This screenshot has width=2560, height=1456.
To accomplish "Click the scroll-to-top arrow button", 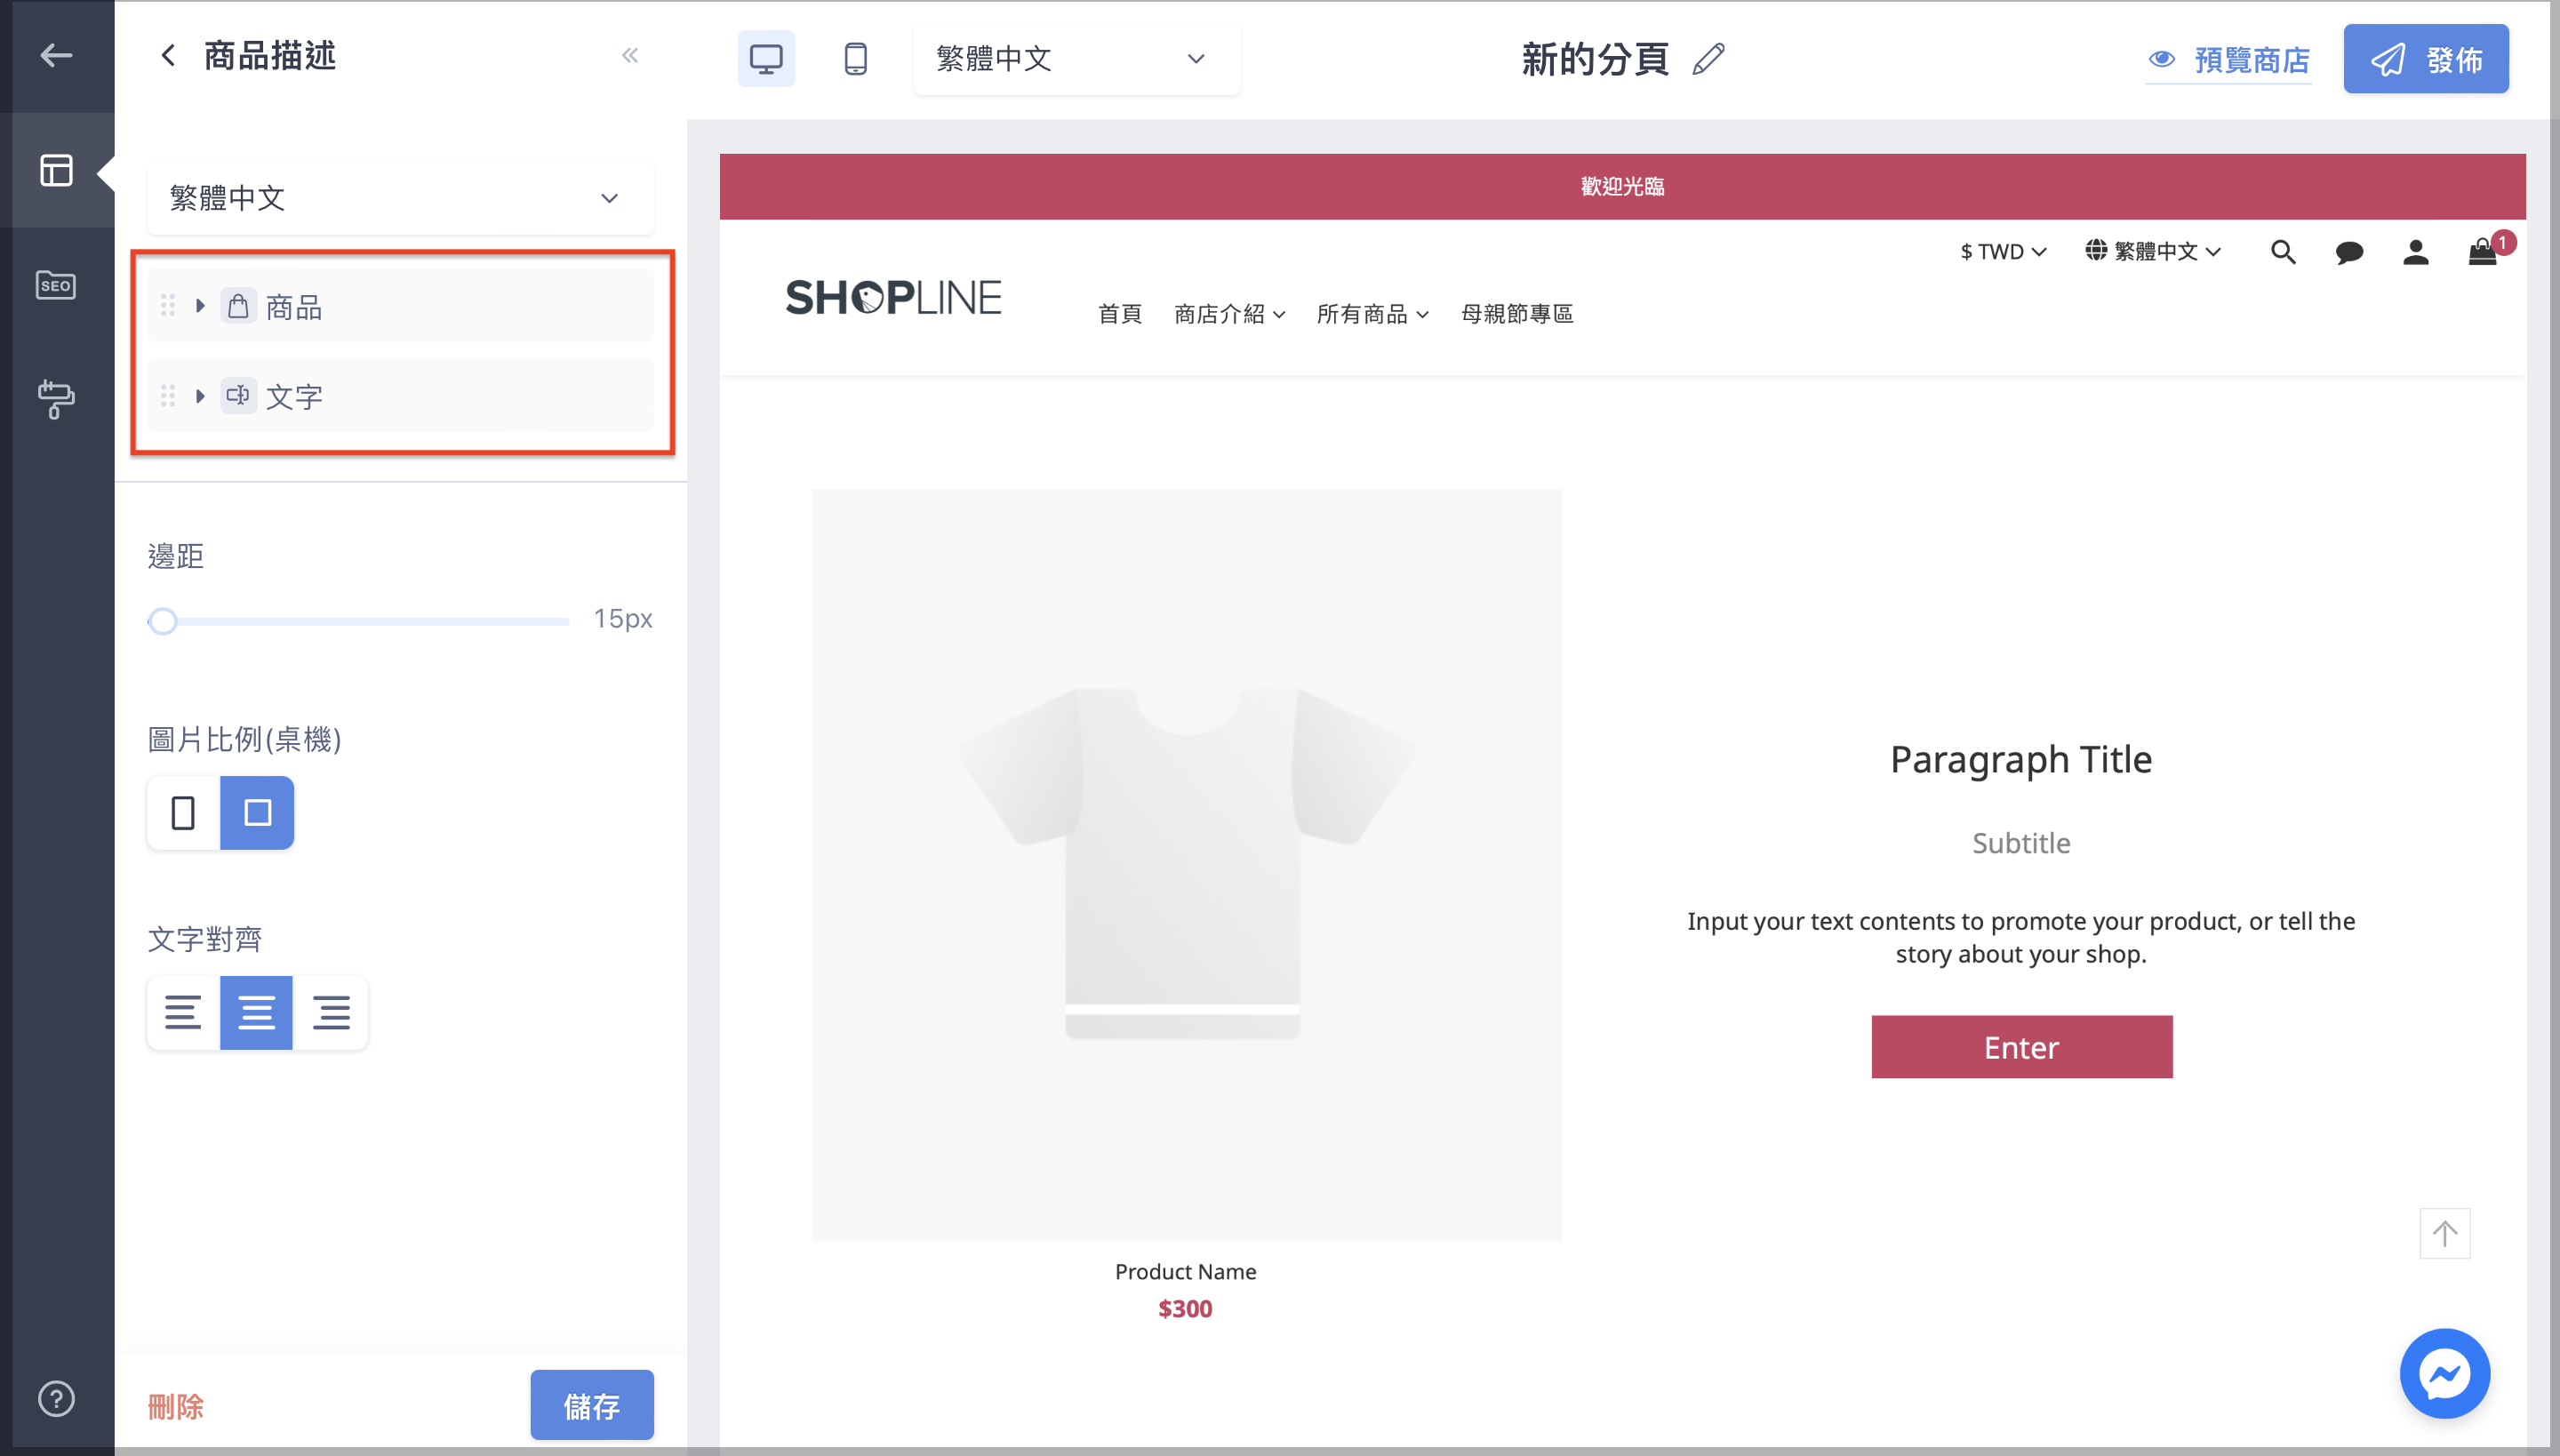I will tap(2445, 1234).
